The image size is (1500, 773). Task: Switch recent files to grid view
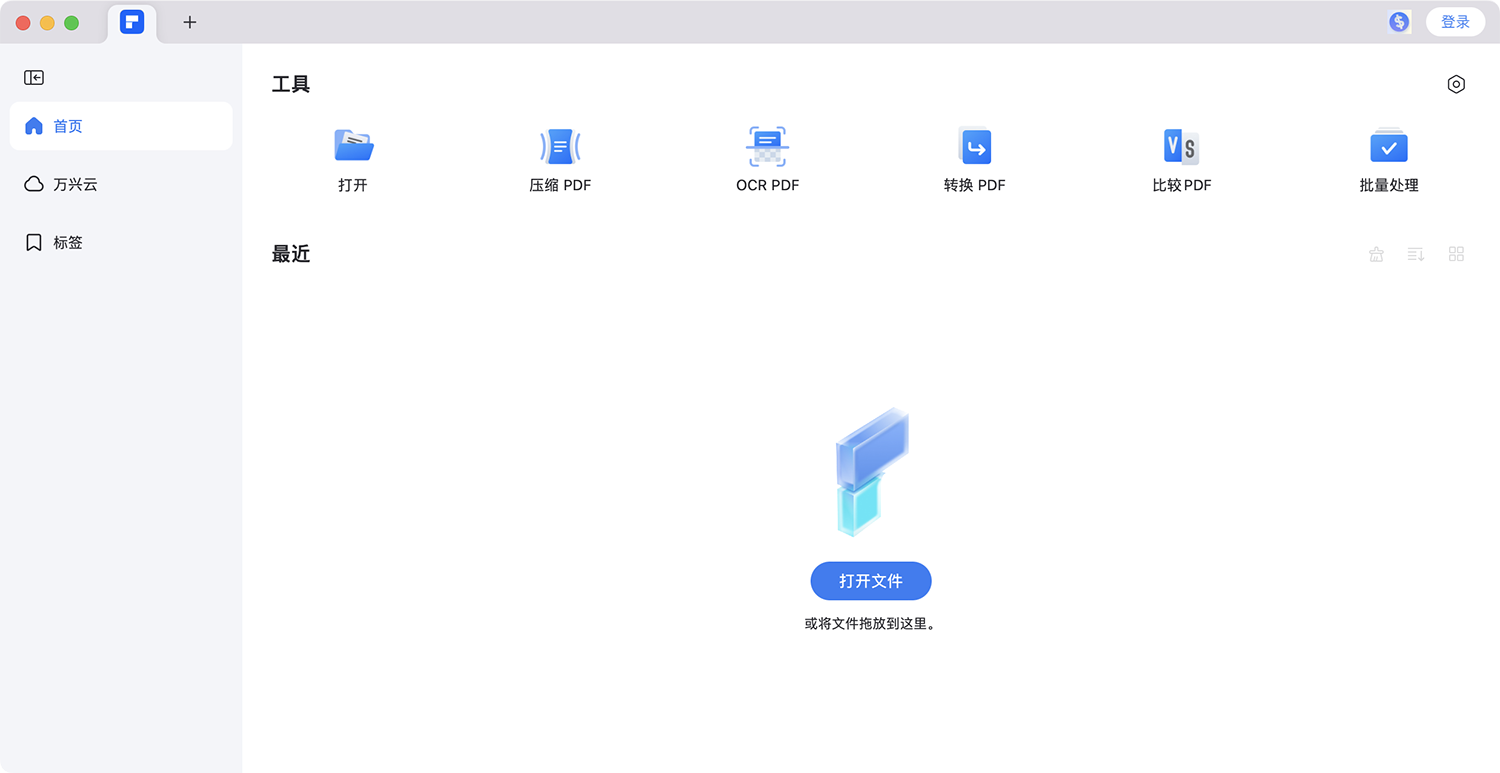pyautogui.click(x=1456, y=254)
